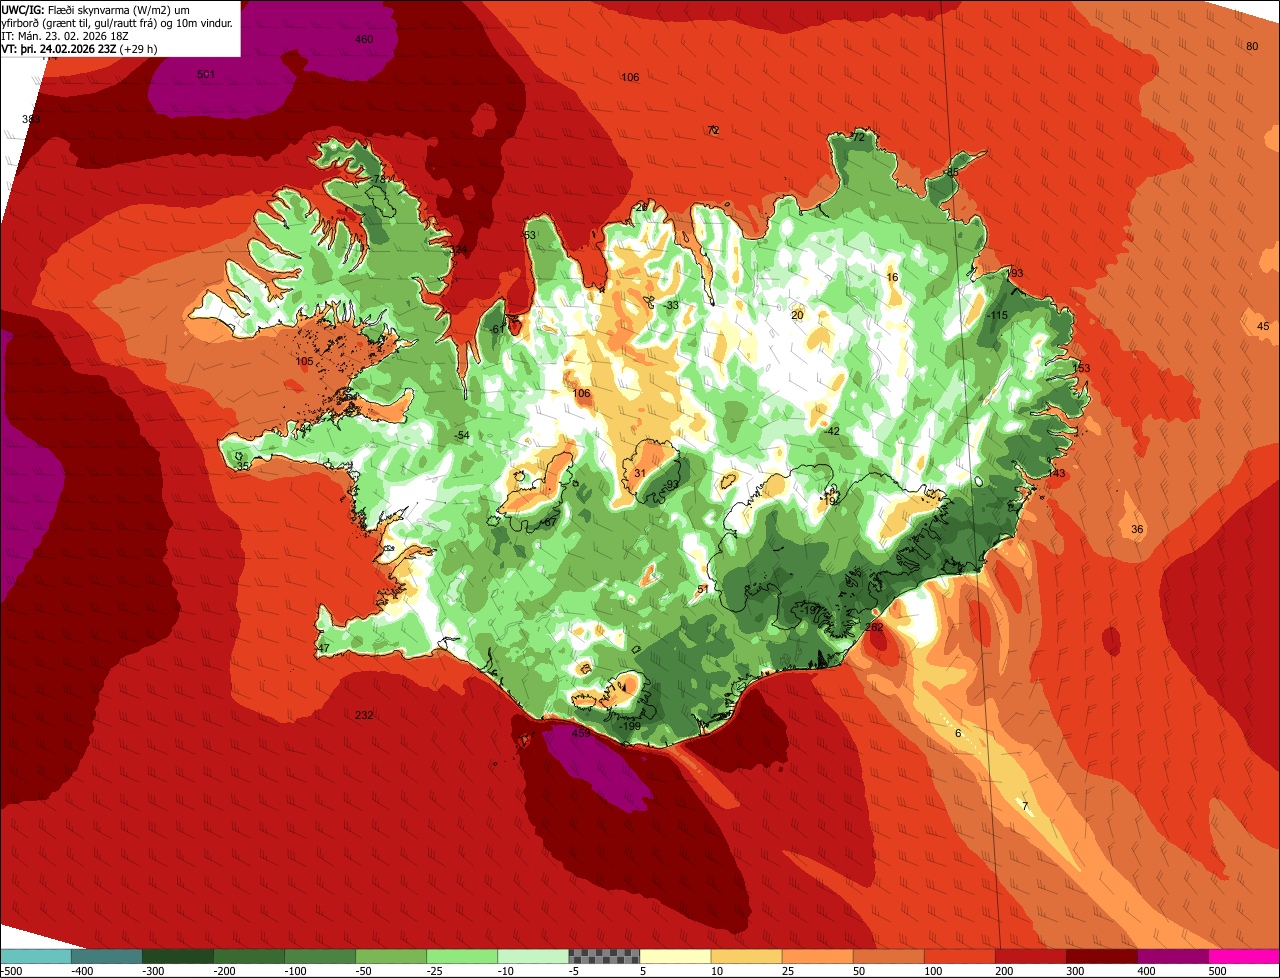Click the '45' value over the eastern sea
Screen dimensions: 1280x978
pos(1263,327)
